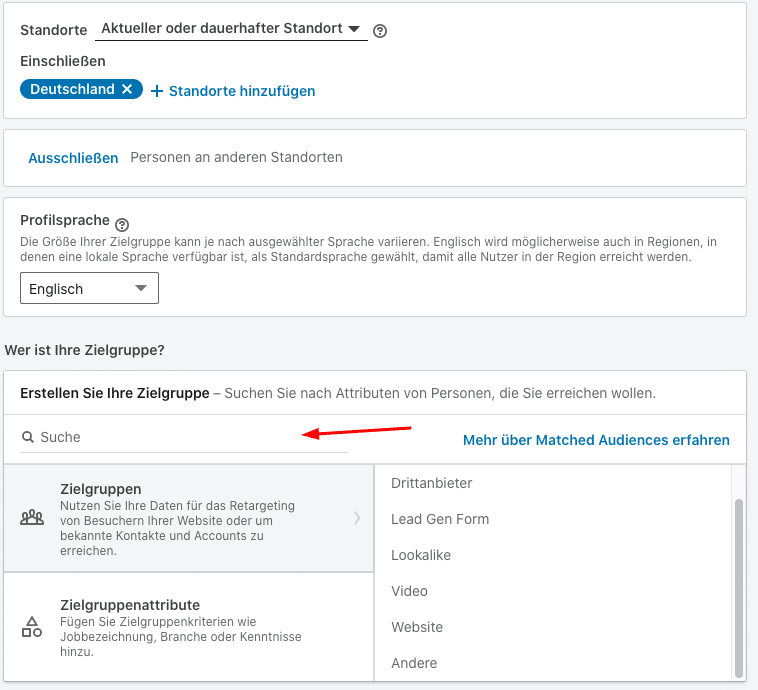758x690 pixels.
Task: Click 'Wer ist Ihre Zielgruppe?' heading
Action: coord(85,350)
